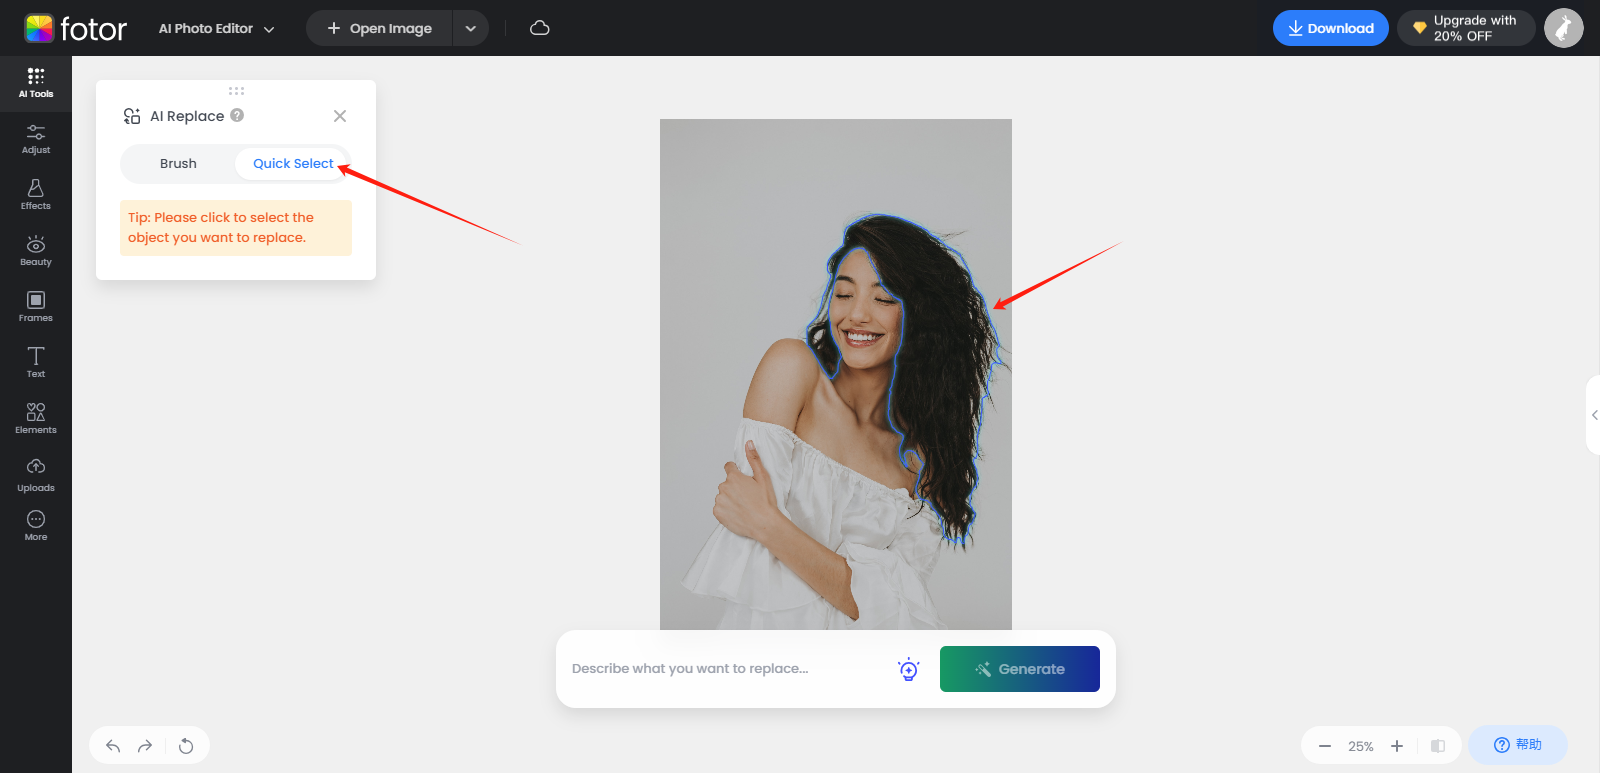Switch to Quick Select mode
The image size is (1600, 773).
(x=293, y=164)
